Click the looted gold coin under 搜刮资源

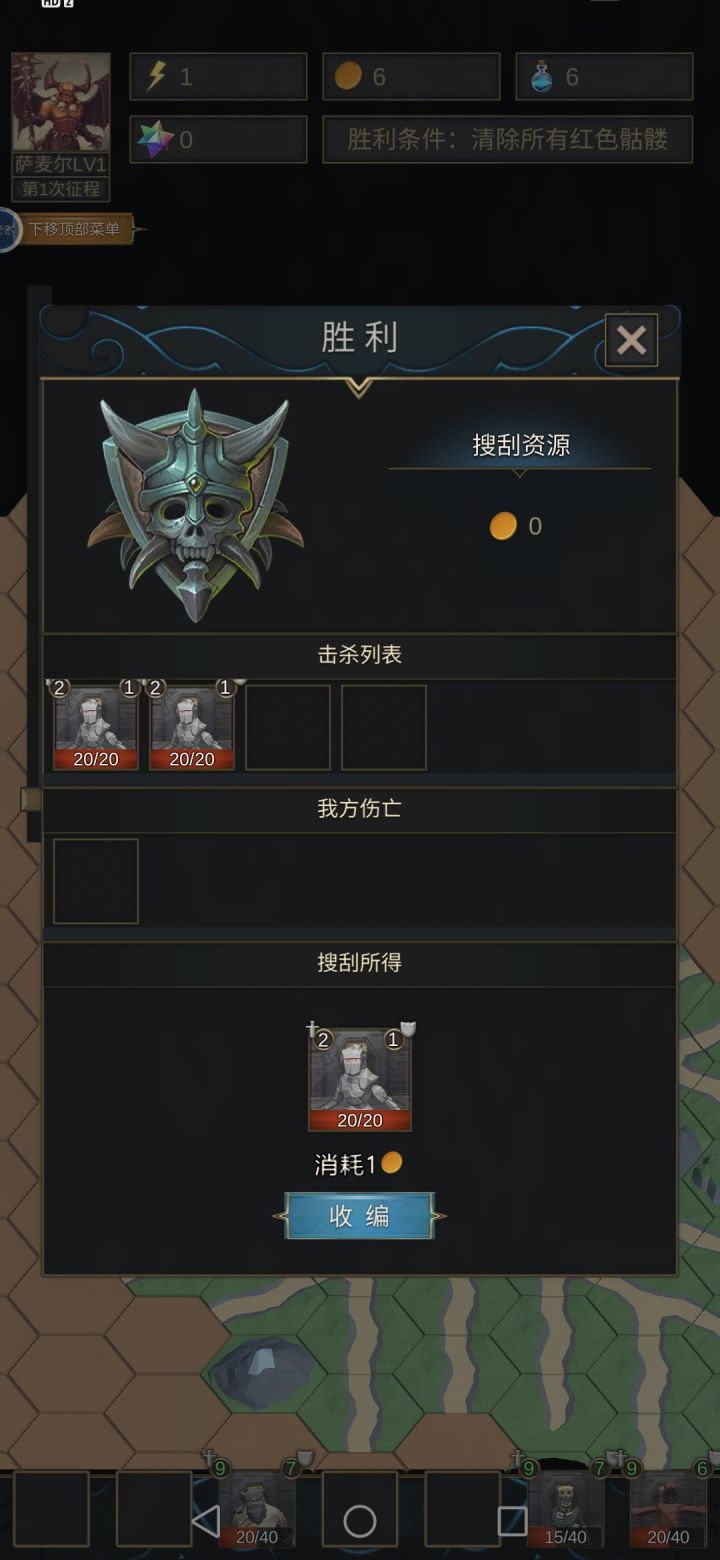[x=503, y=526]
